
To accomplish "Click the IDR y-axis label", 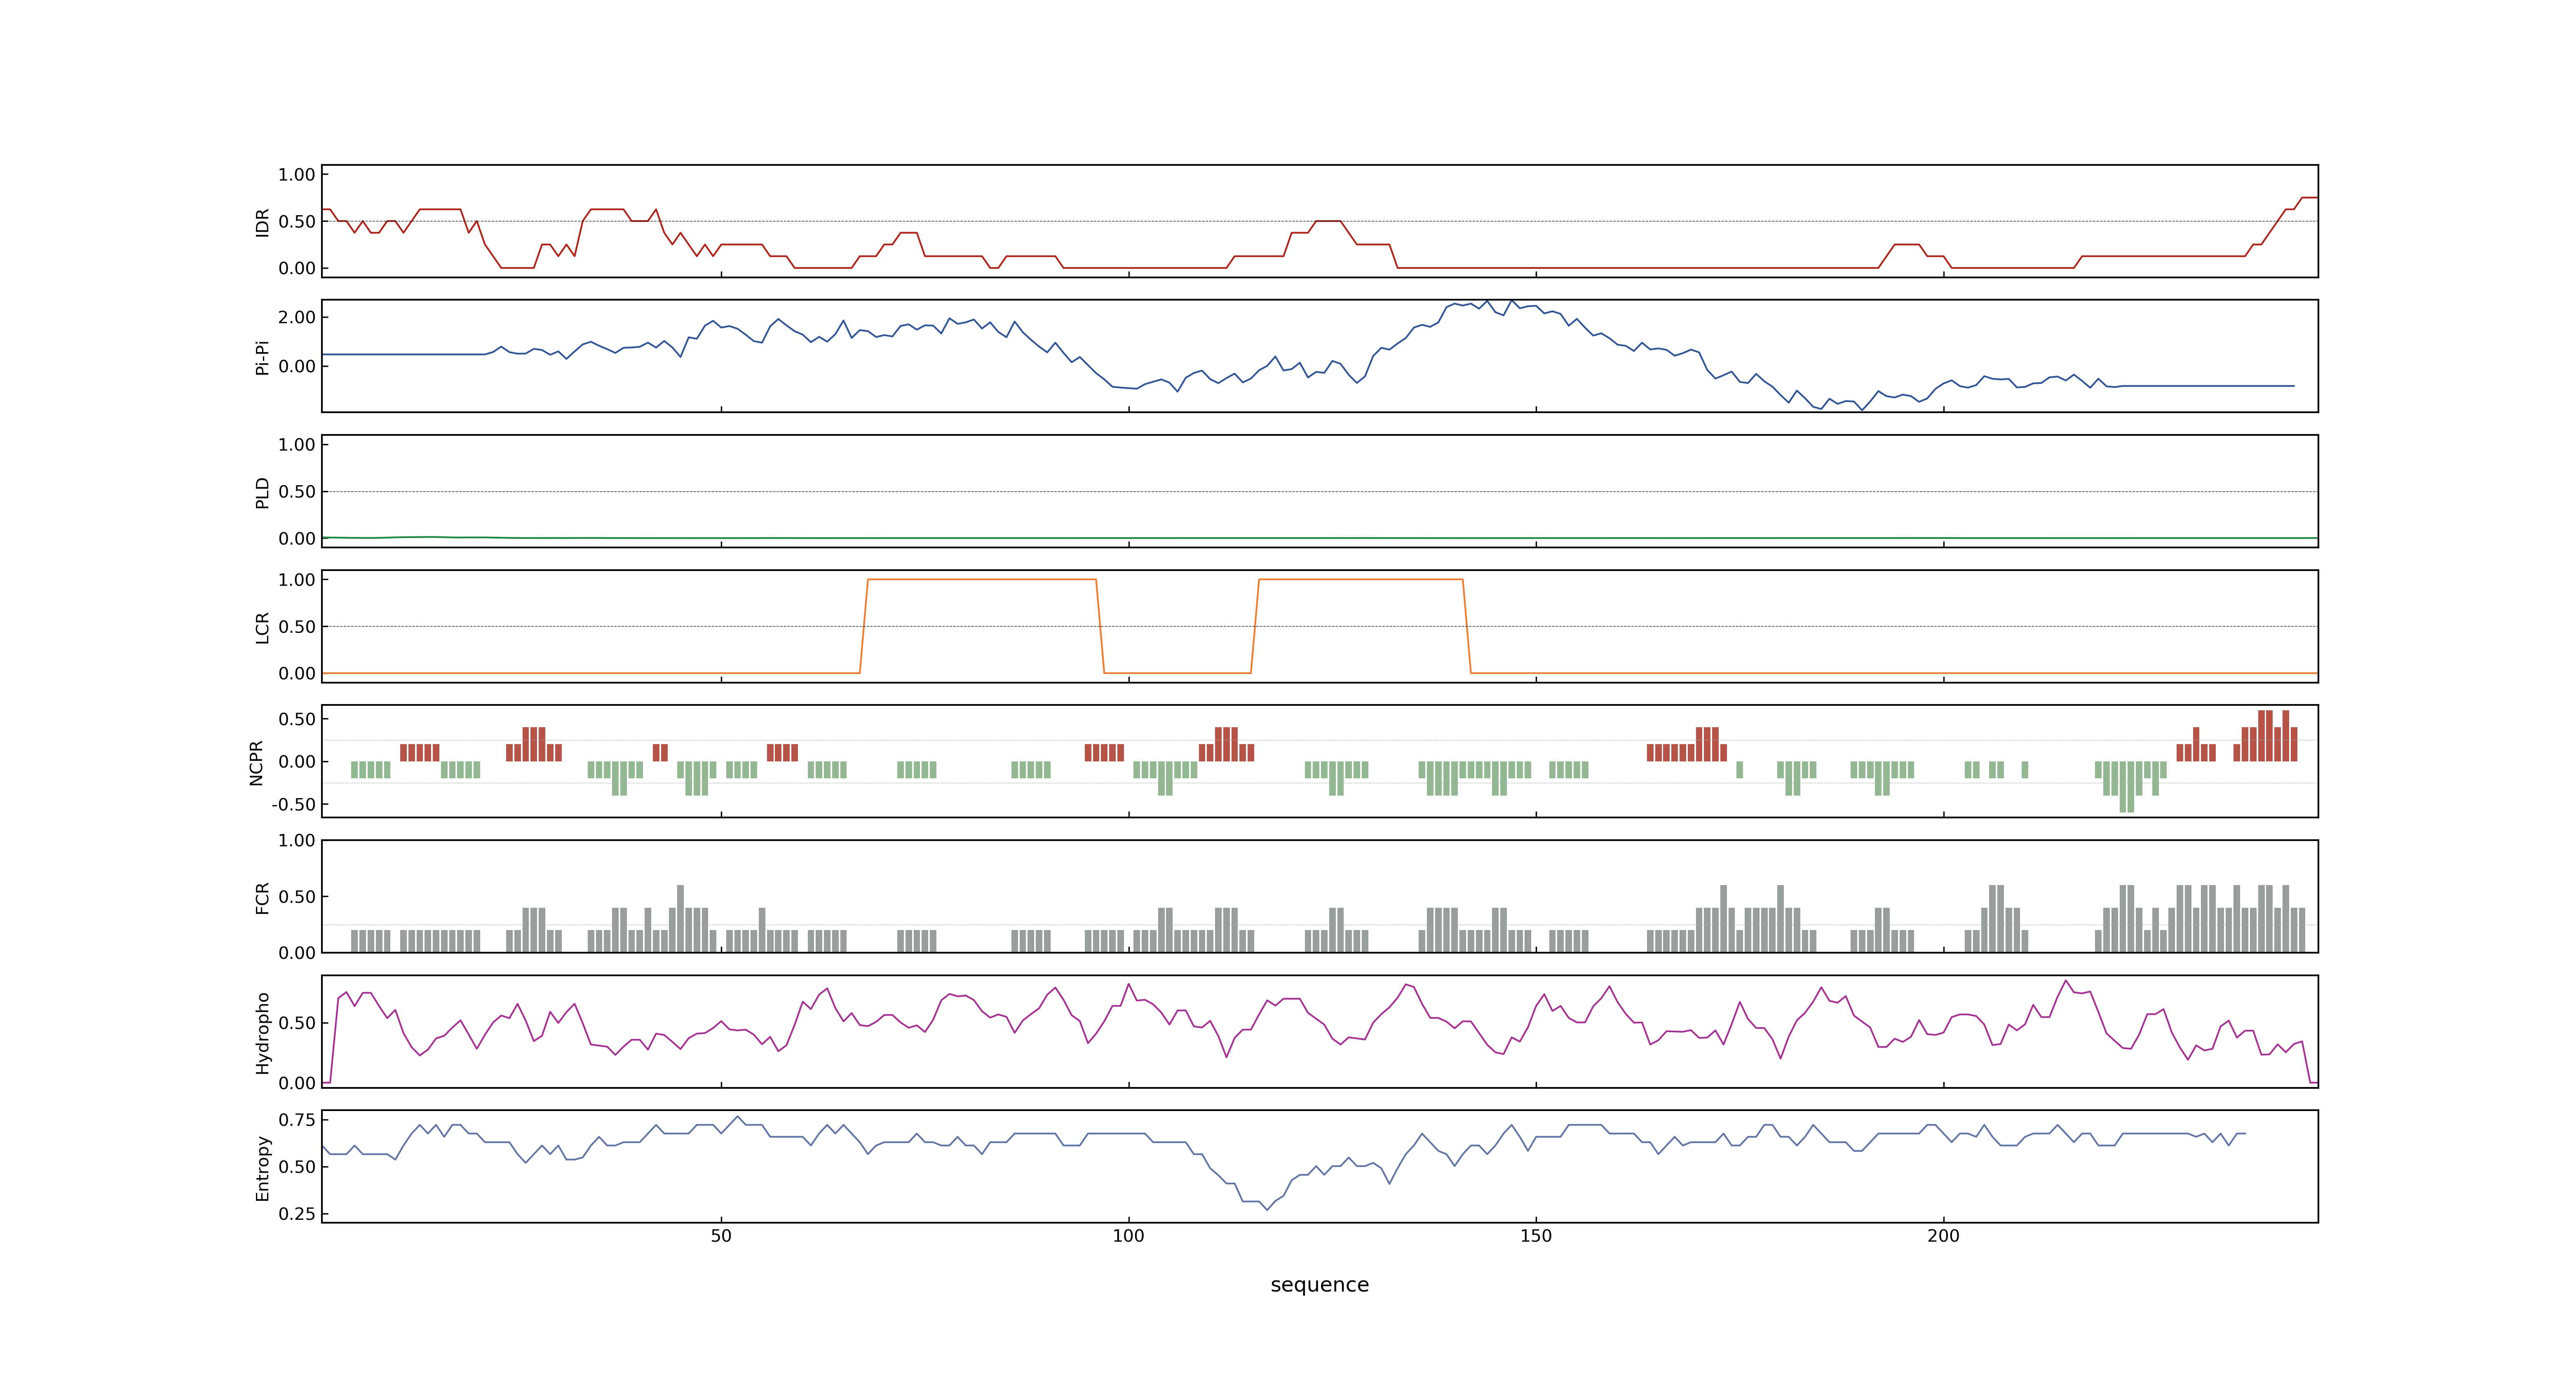I will click(x=262, y=222).
